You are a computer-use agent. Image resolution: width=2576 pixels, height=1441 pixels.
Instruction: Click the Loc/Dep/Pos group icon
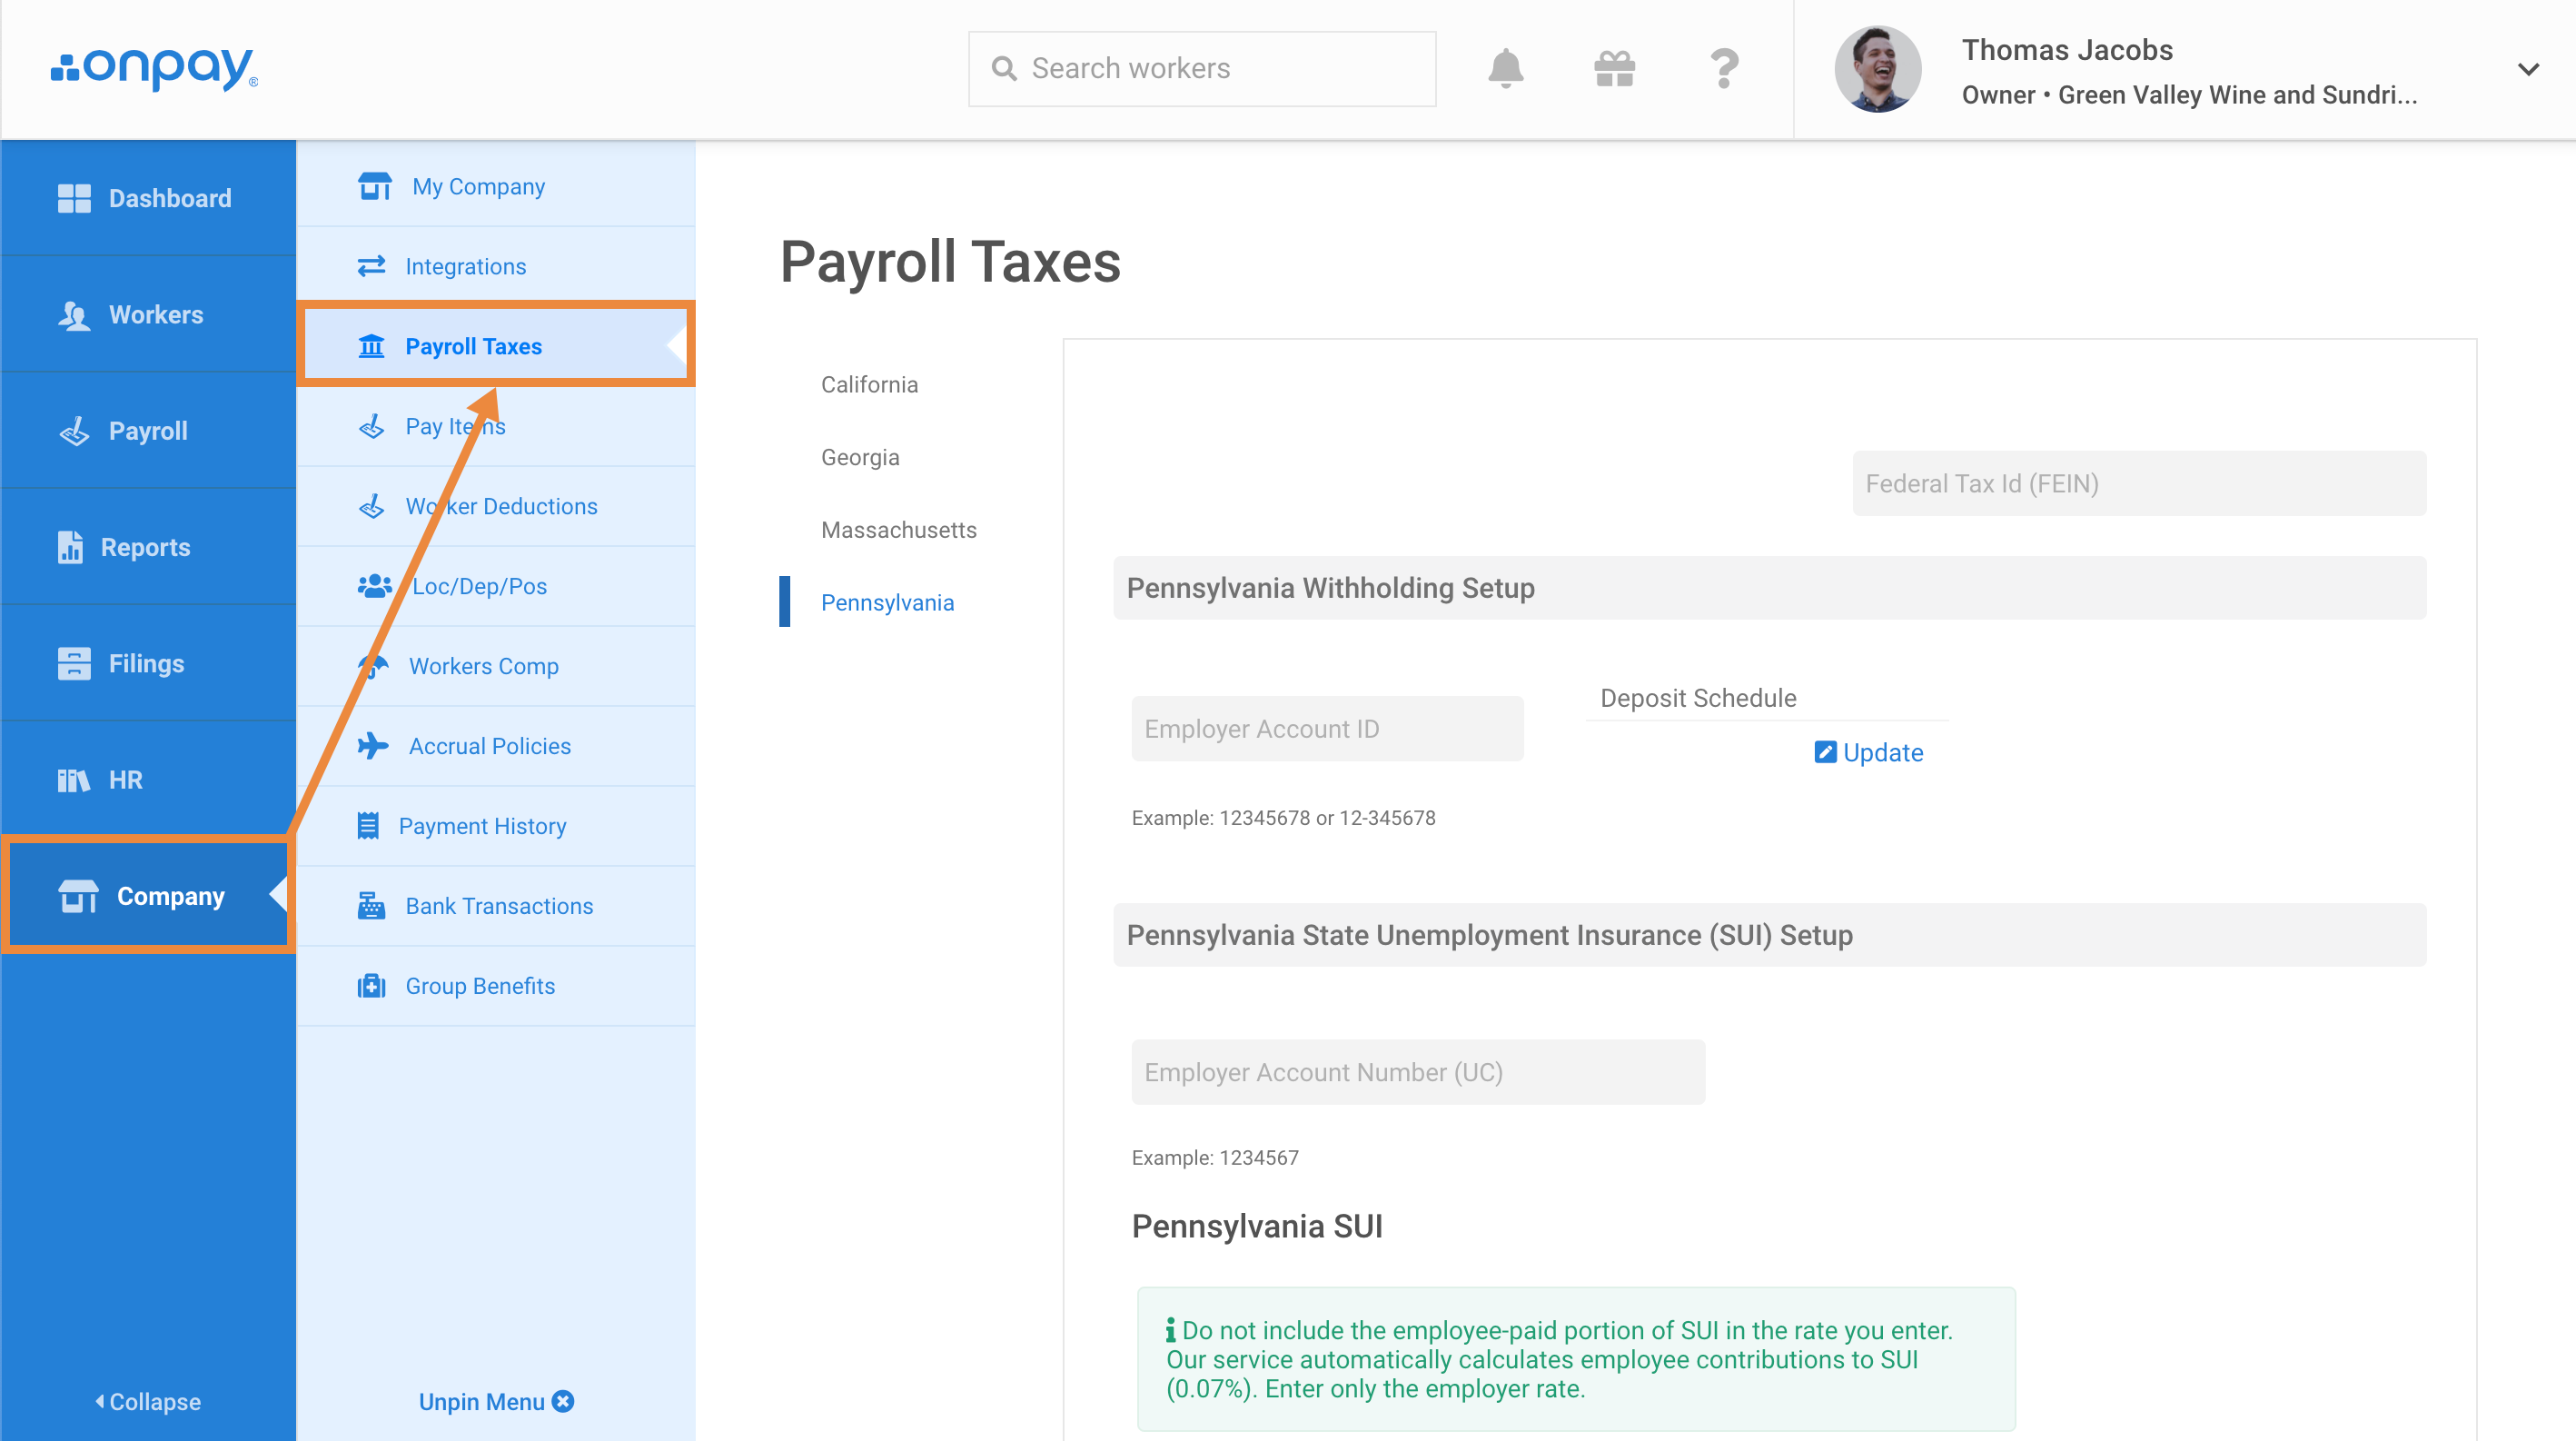[375, 586]
